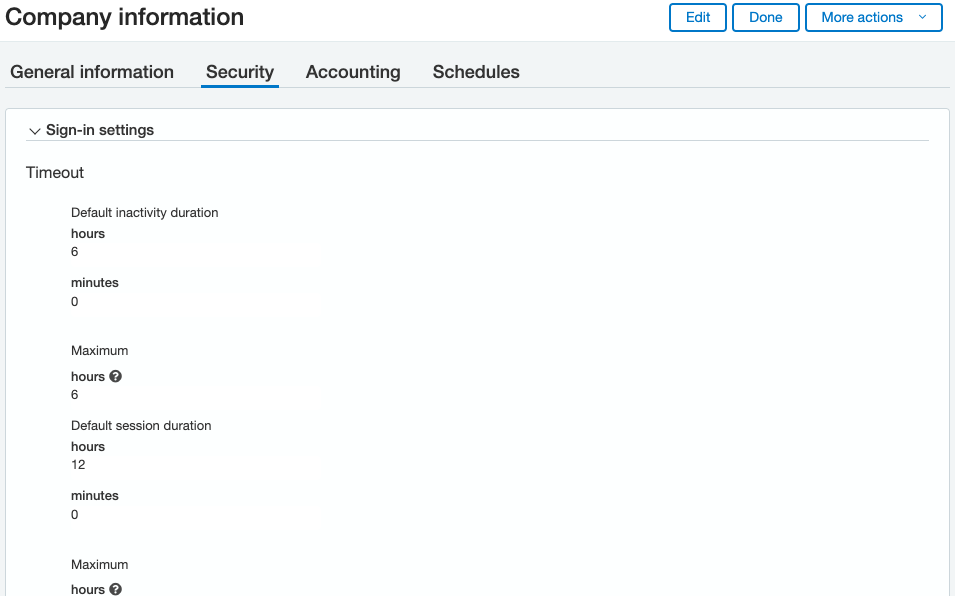The width and height of the screenshot is (955, 596).
Task: Switch to the General information tab
Action: pos(92,72)
